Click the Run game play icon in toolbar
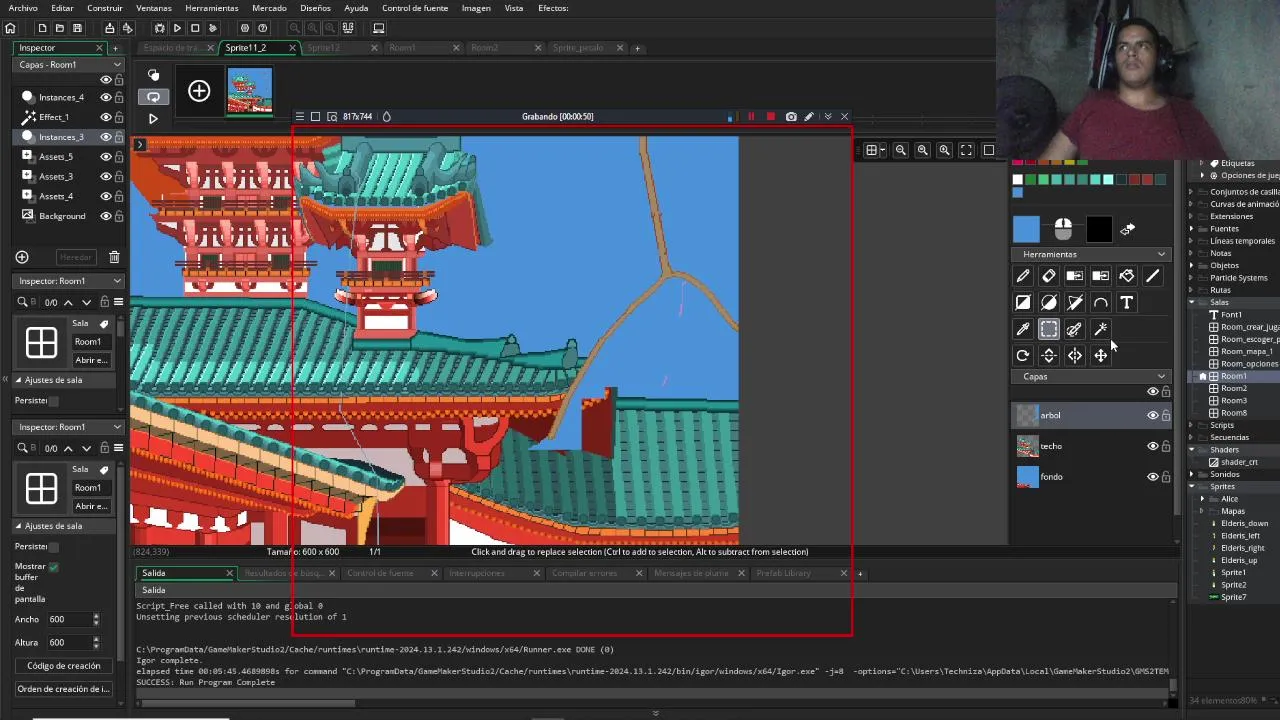This screenshot has width=1280, height=720. tap(177, 28)
